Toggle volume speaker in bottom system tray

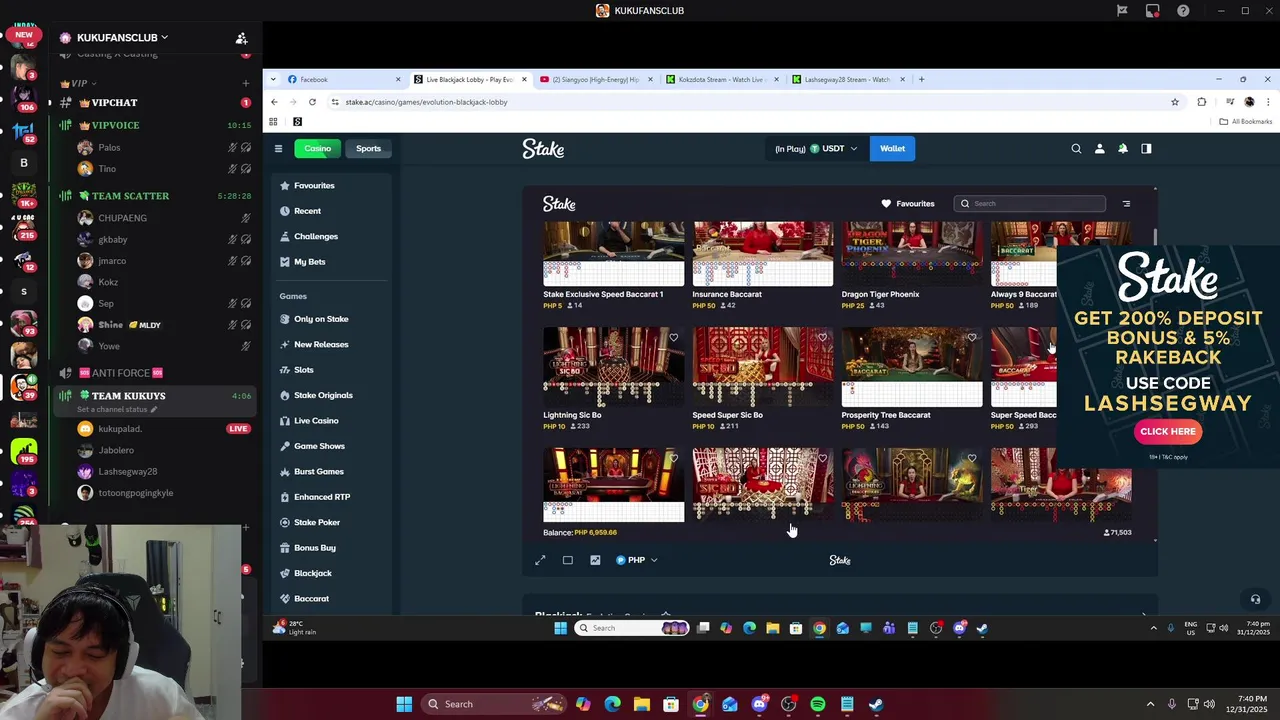coord(1208,704)
